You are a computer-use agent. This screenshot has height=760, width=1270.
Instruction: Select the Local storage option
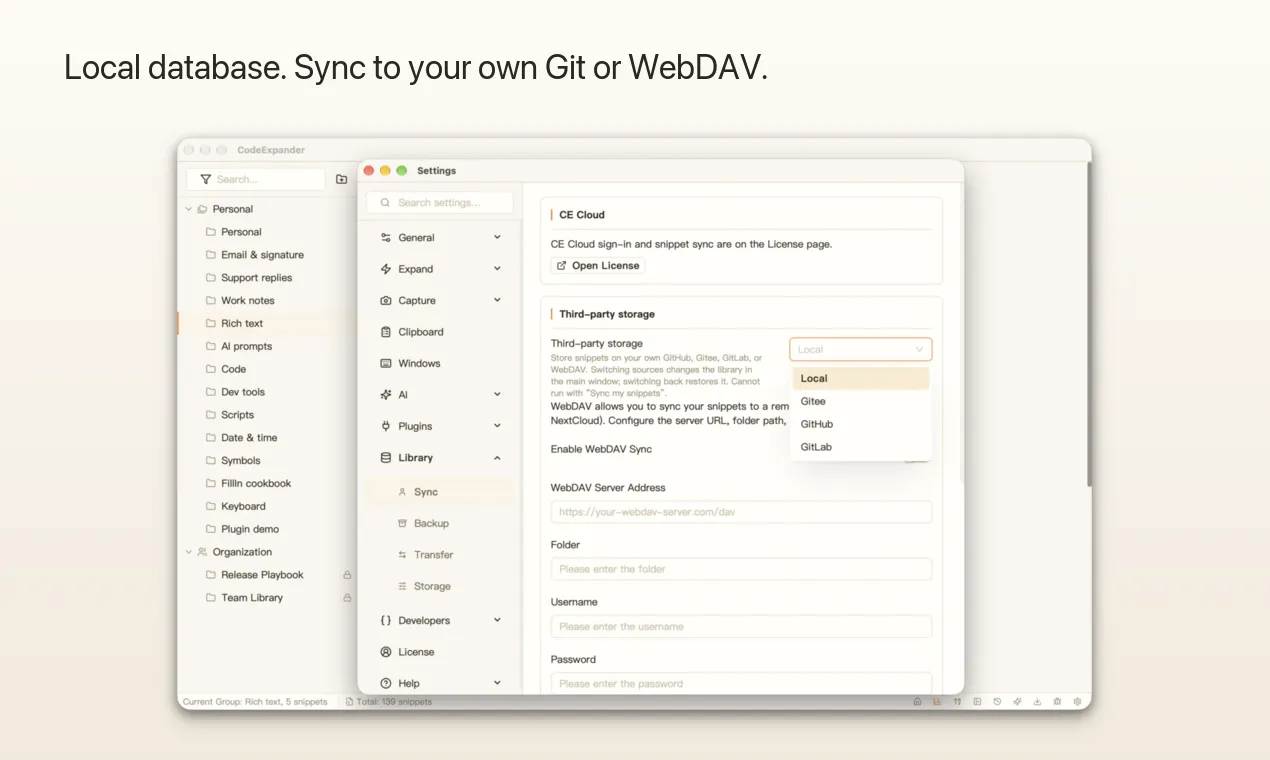[861, 378]
